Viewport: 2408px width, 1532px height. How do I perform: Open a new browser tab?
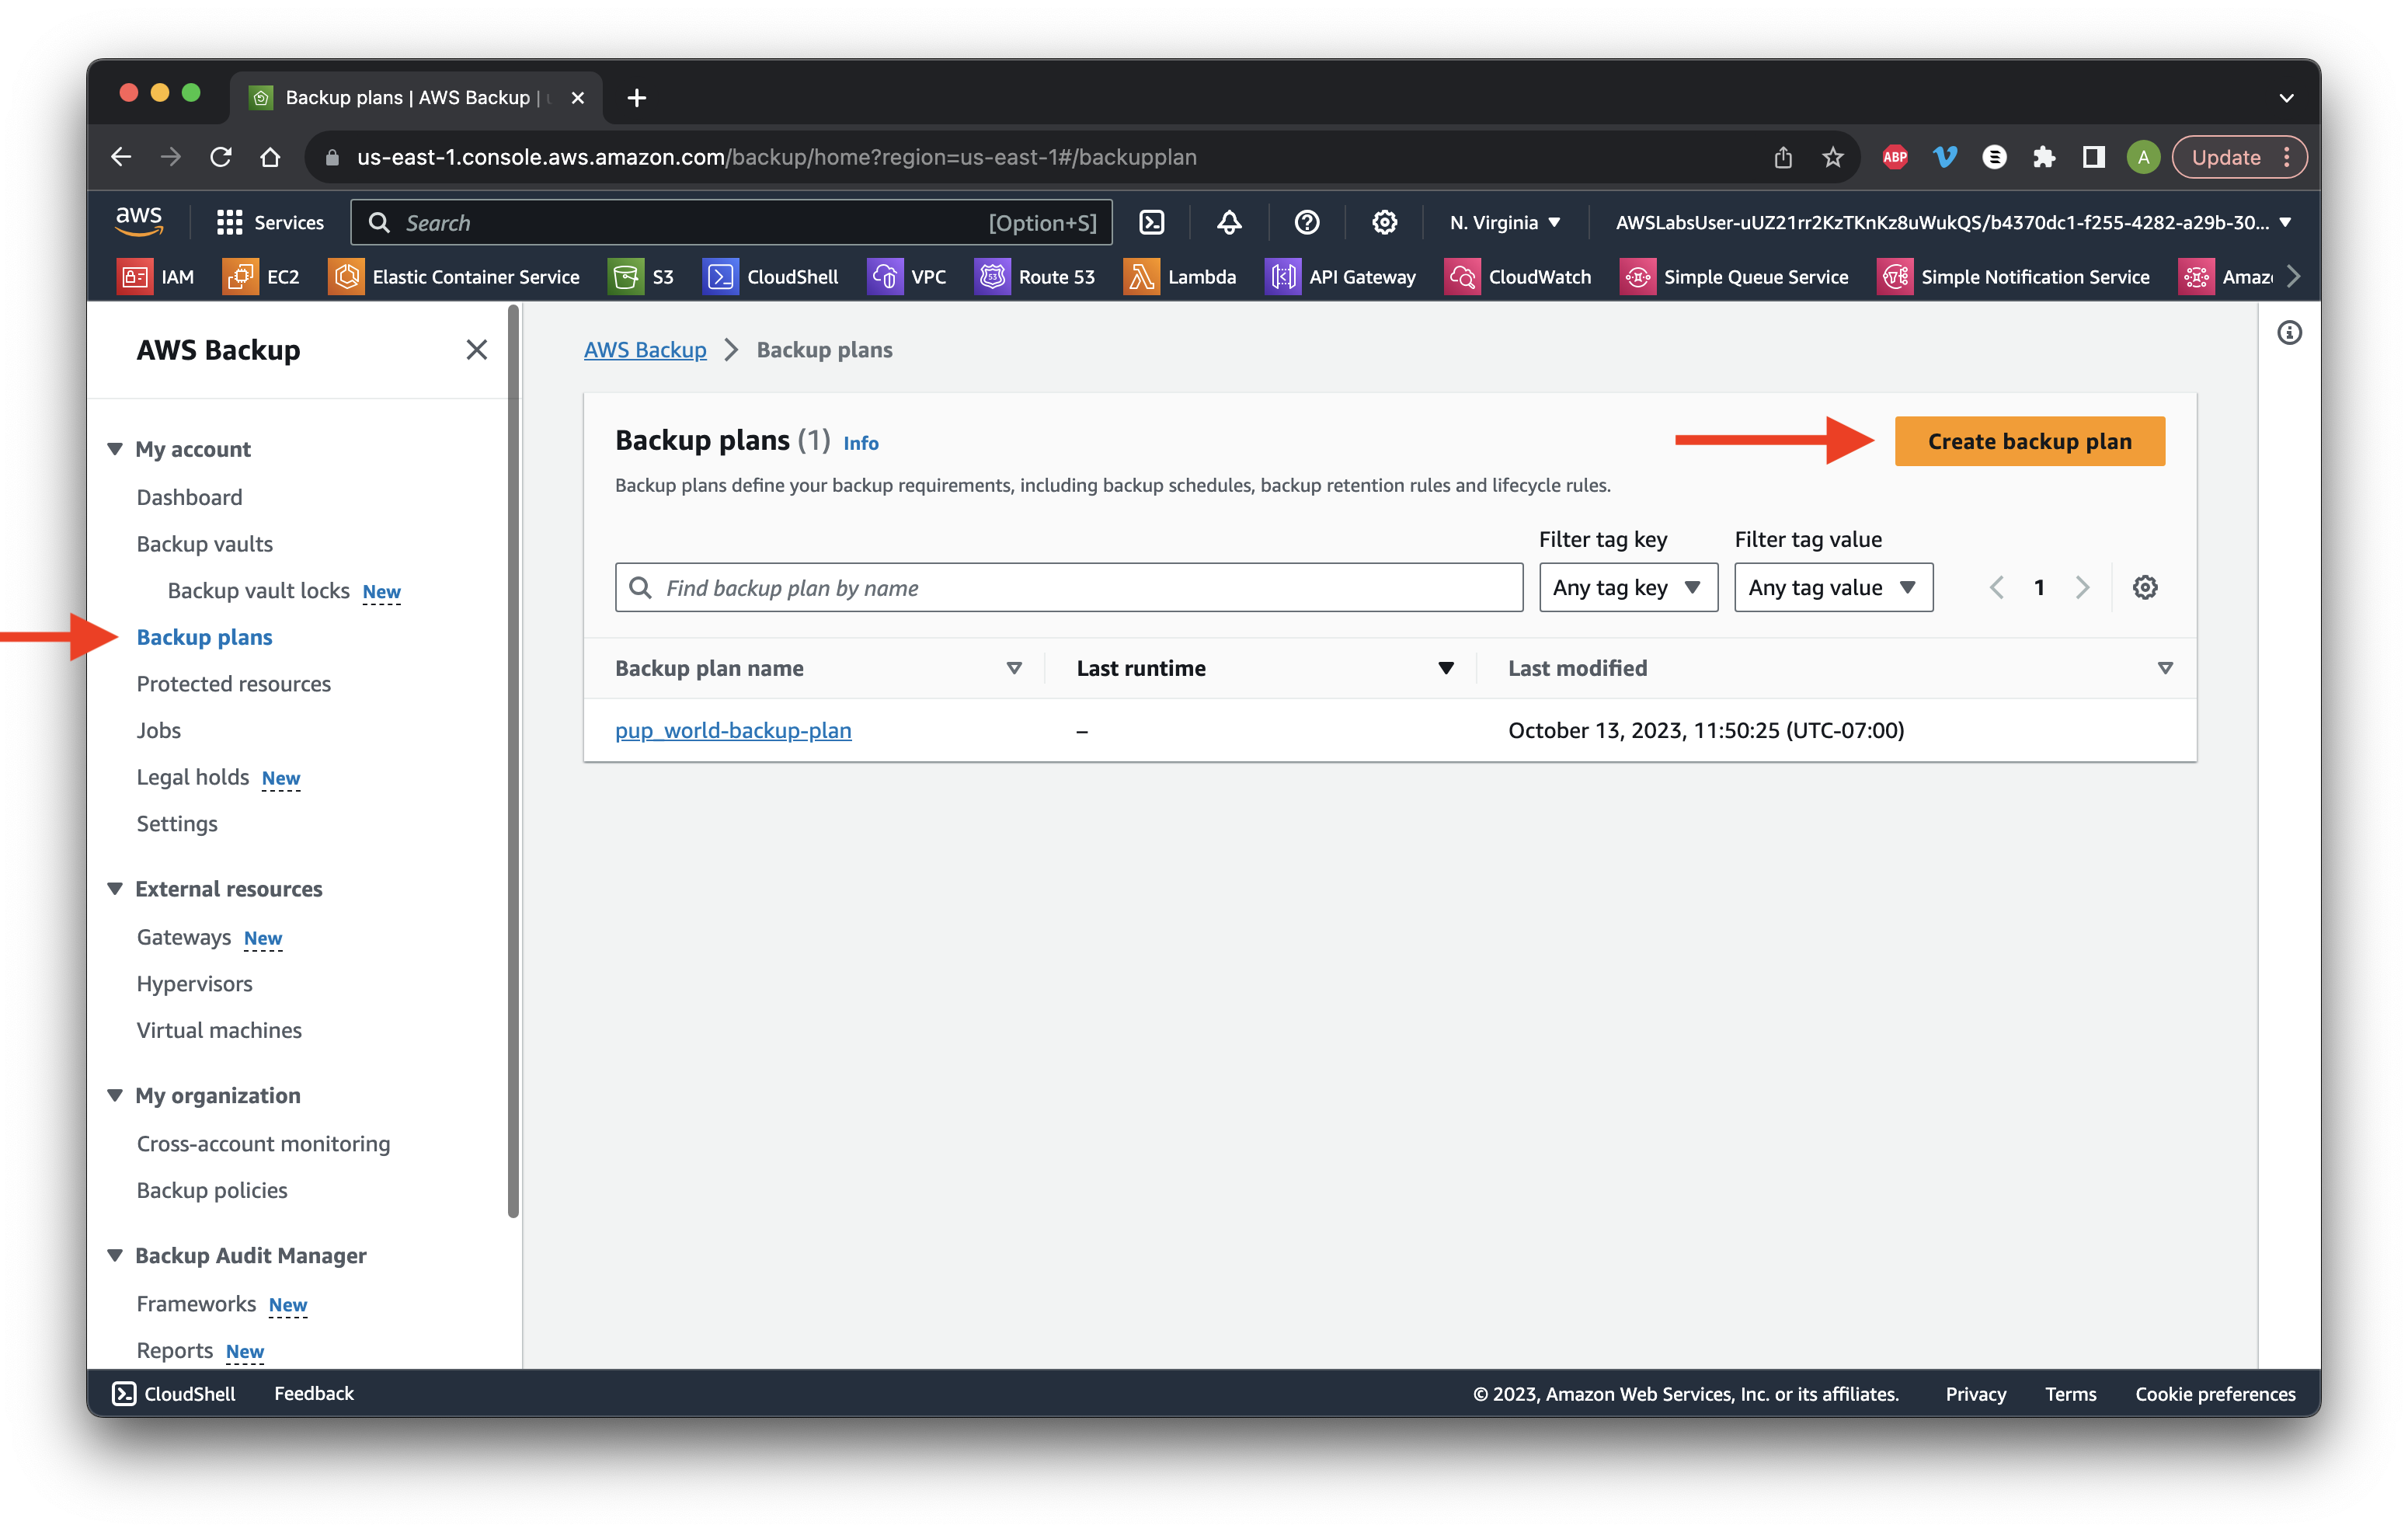coord(636,97)
